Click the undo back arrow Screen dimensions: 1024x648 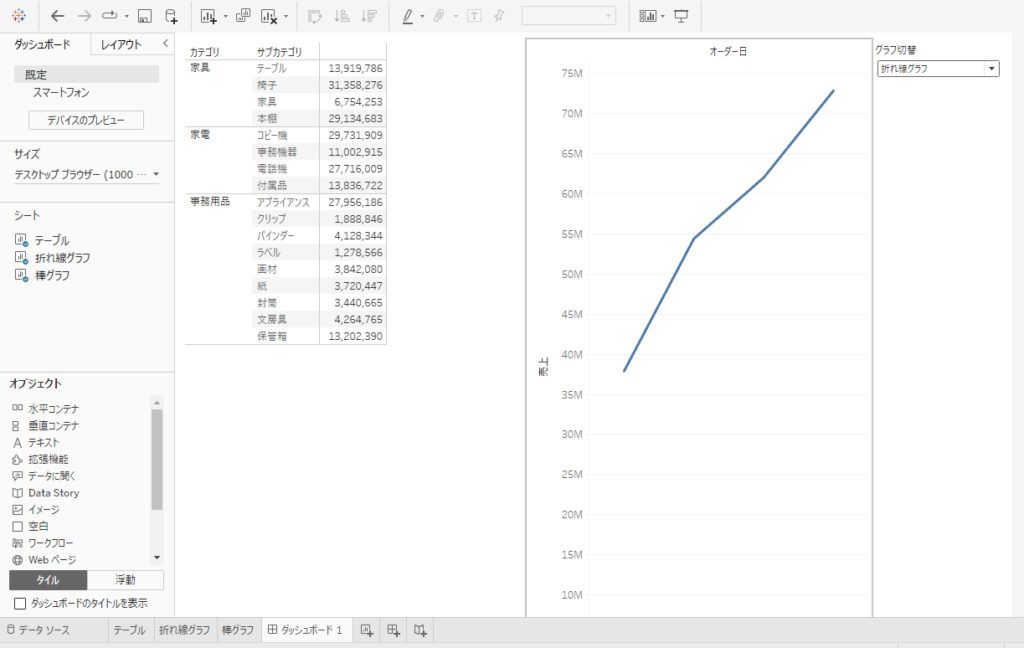point(57,16)
